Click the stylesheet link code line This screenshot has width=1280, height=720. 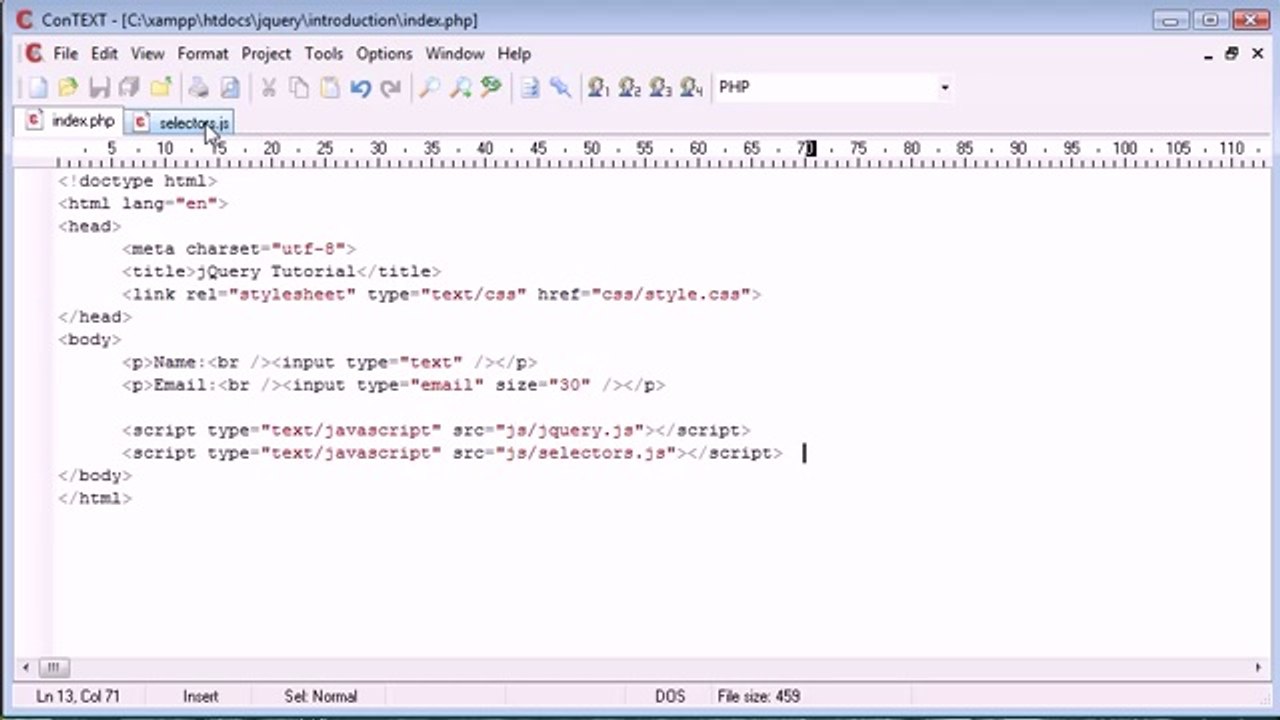442,294
